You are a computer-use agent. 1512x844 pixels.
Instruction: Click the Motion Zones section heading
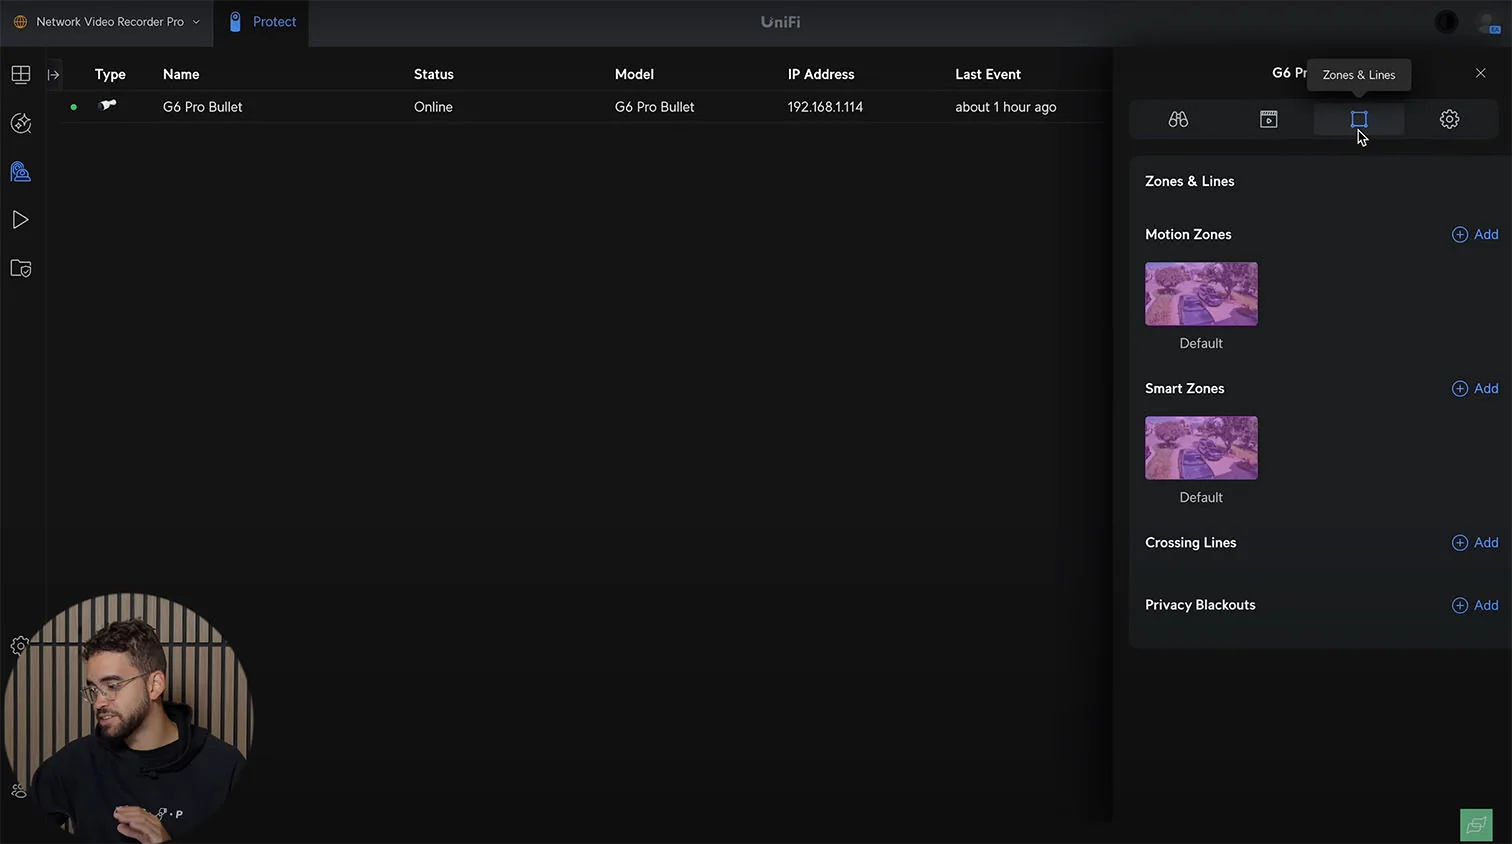pos(1188,234)
